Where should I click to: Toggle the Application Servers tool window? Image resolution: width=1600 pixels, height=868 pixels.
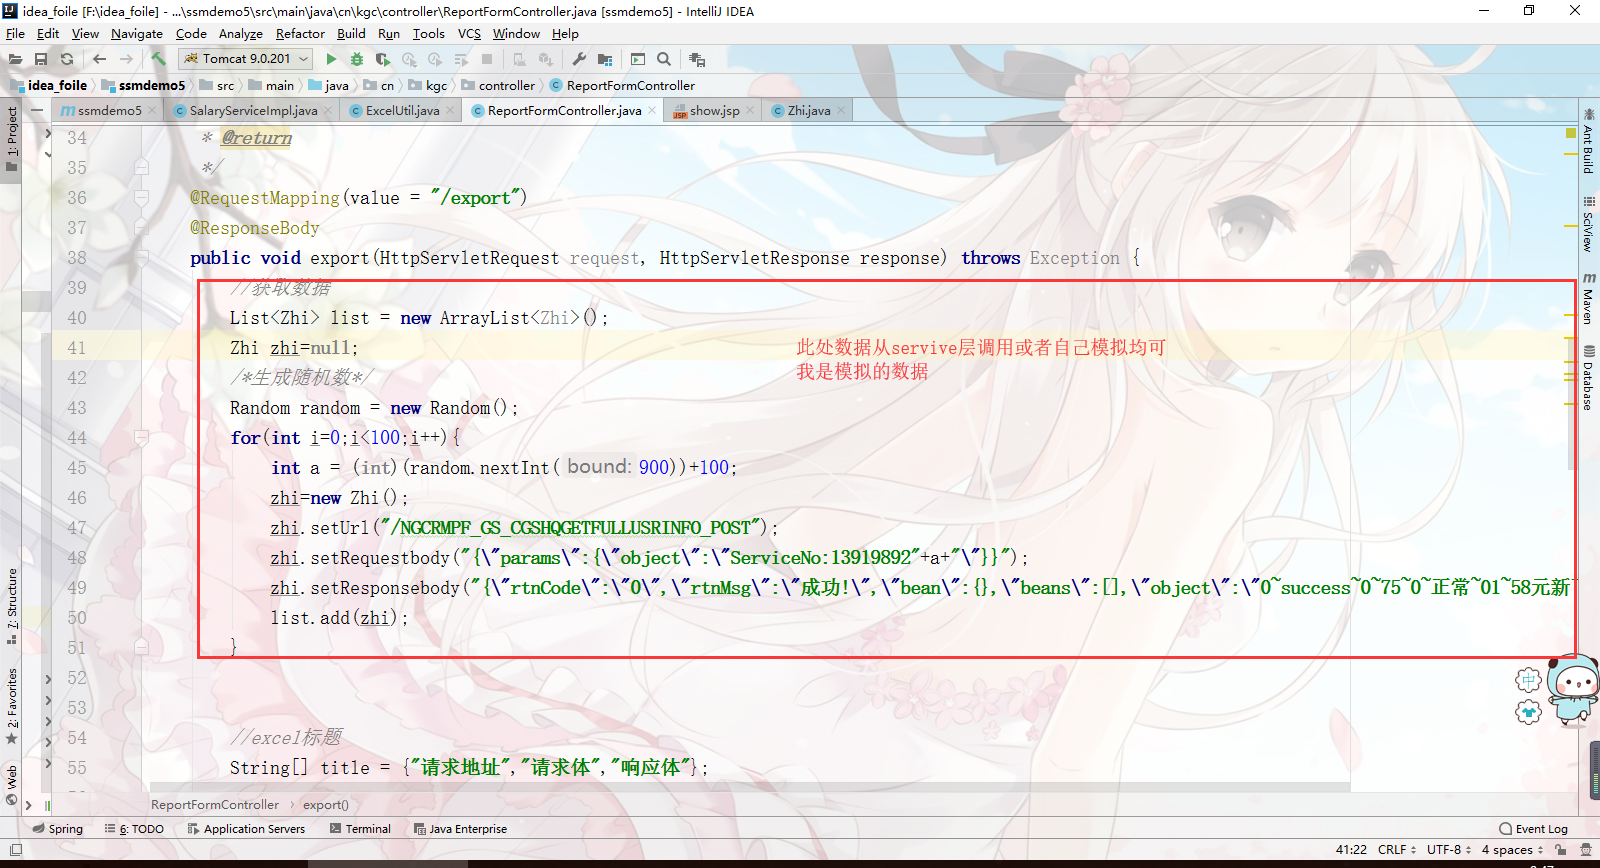(246, 829)
